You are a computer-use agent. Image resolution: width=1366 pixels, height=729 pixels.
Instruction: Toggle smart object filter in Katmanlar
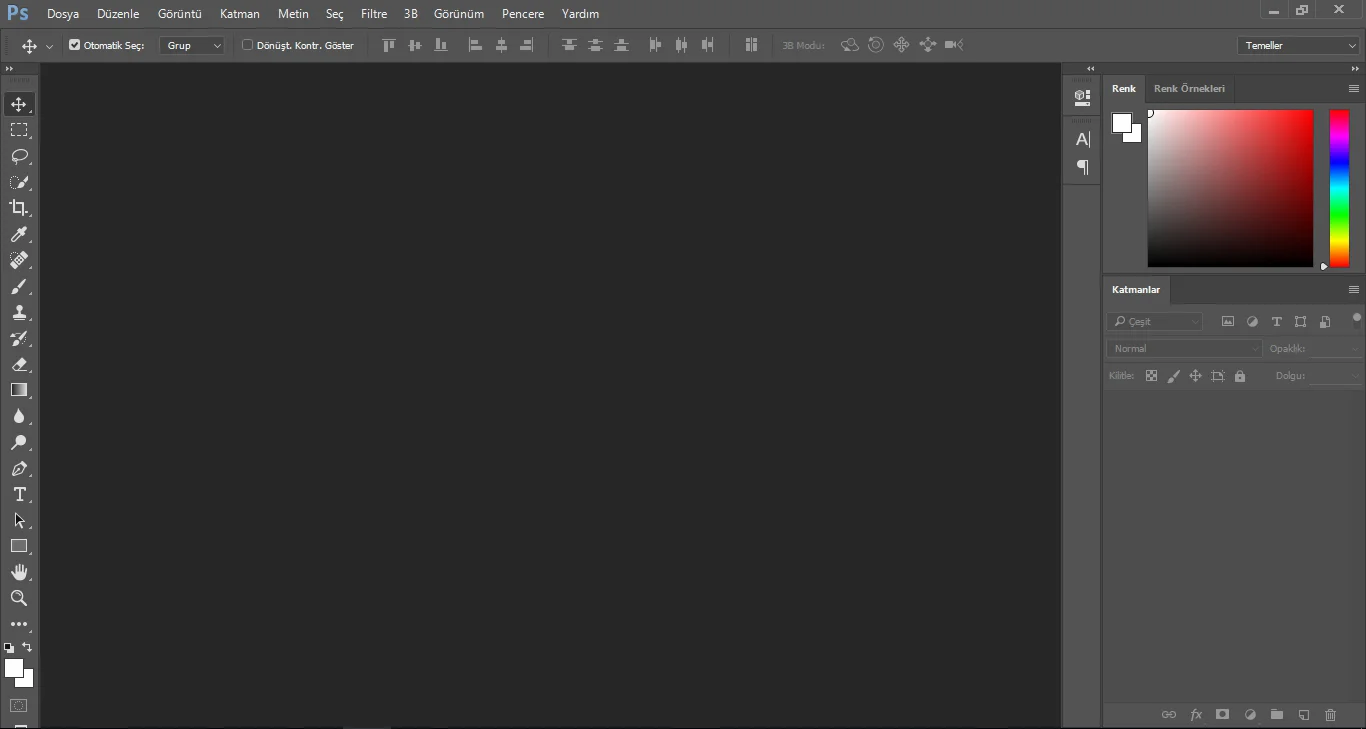click(1325, 322)
